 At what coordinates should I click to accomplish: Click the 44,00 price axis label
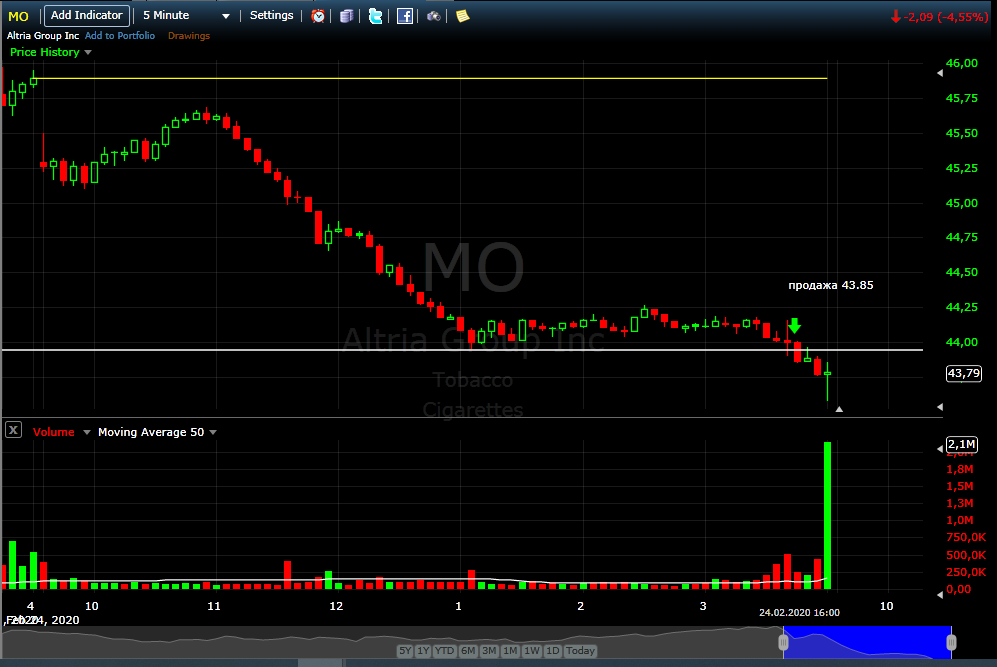(x=961, y=342)
